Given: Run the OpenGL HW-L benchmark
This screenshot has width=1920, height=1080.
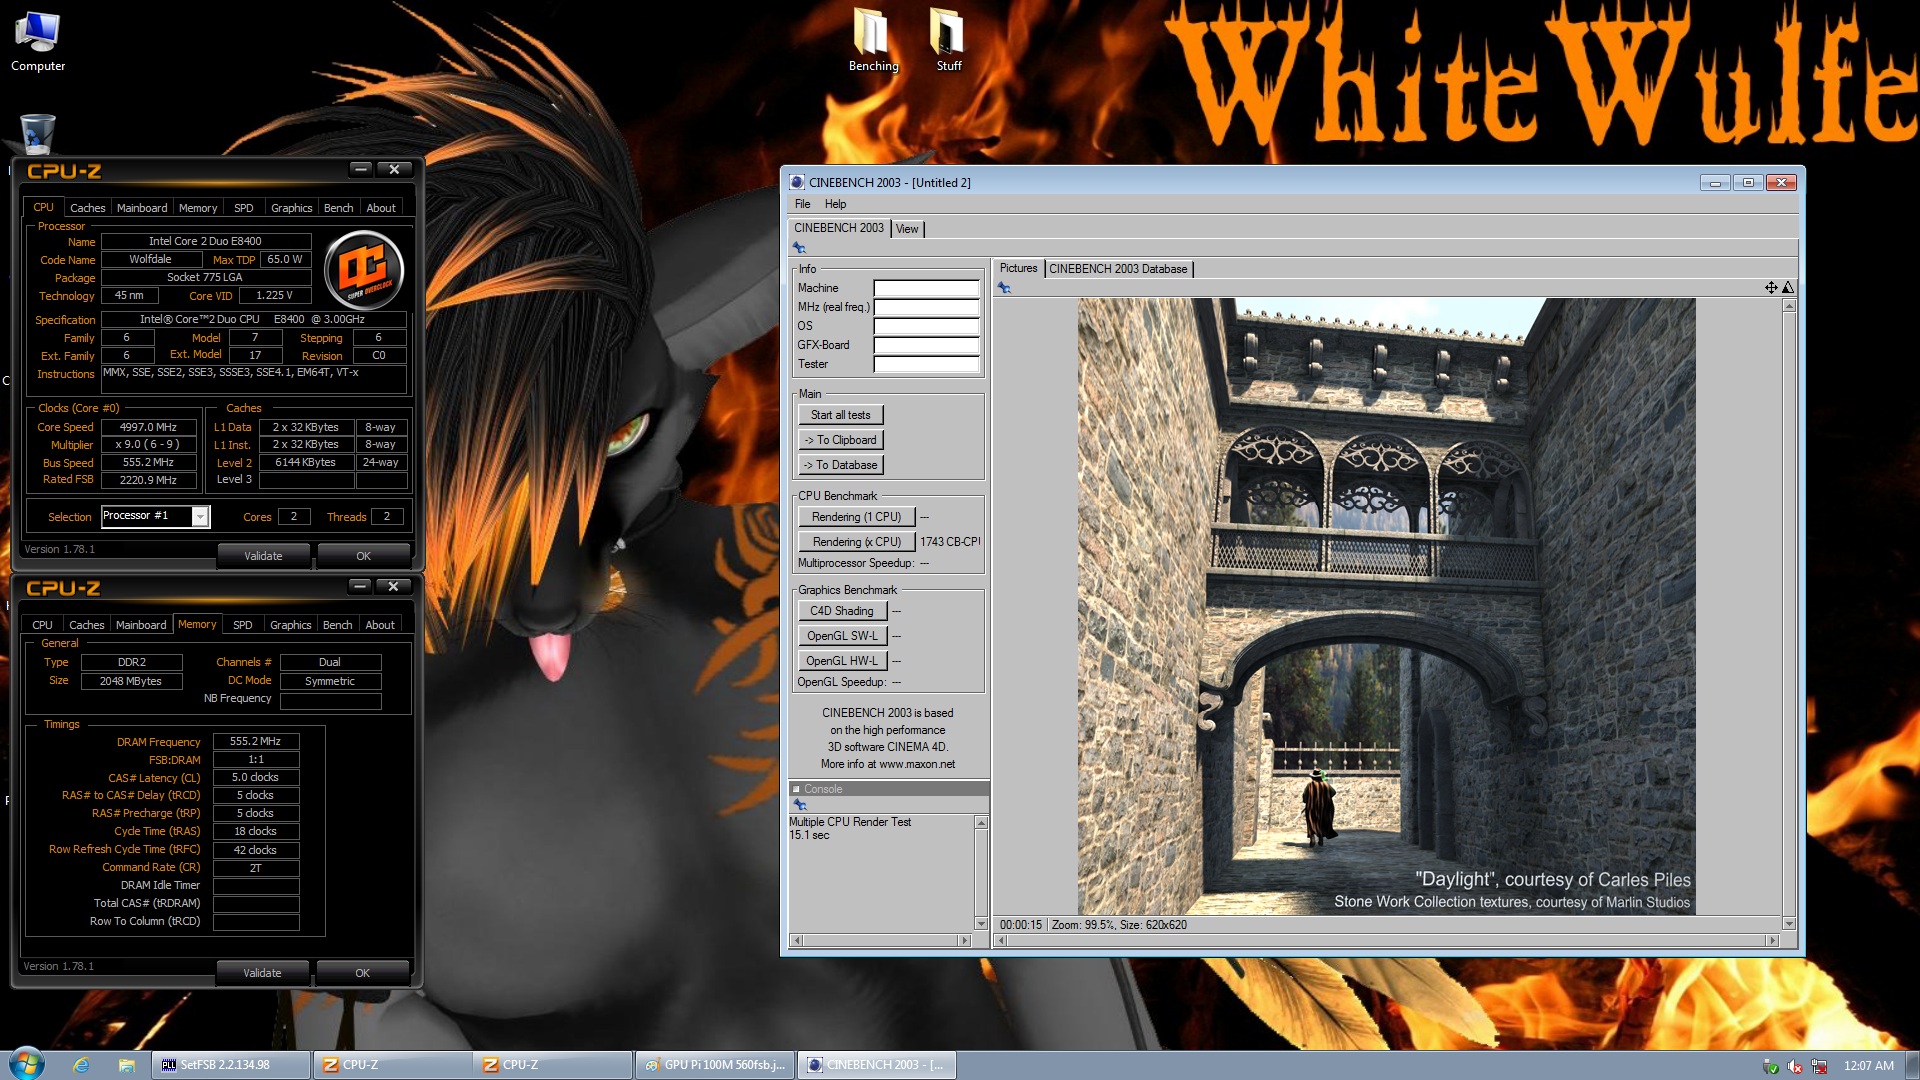Looking at the screenshot, I should (841, 661).
